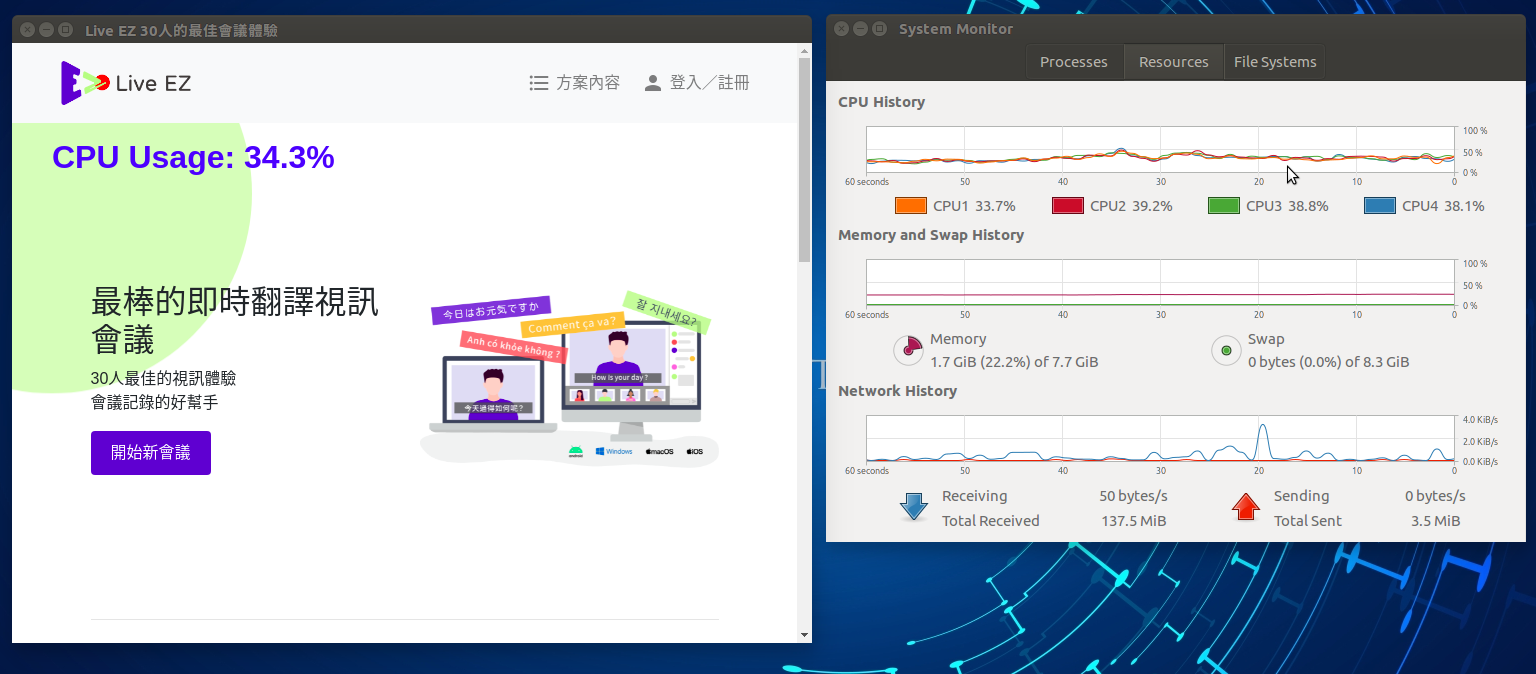Click the 0 bytes (0.0%) of 8.3 GiB value
1536x674 pixels.
point(1329,362)
